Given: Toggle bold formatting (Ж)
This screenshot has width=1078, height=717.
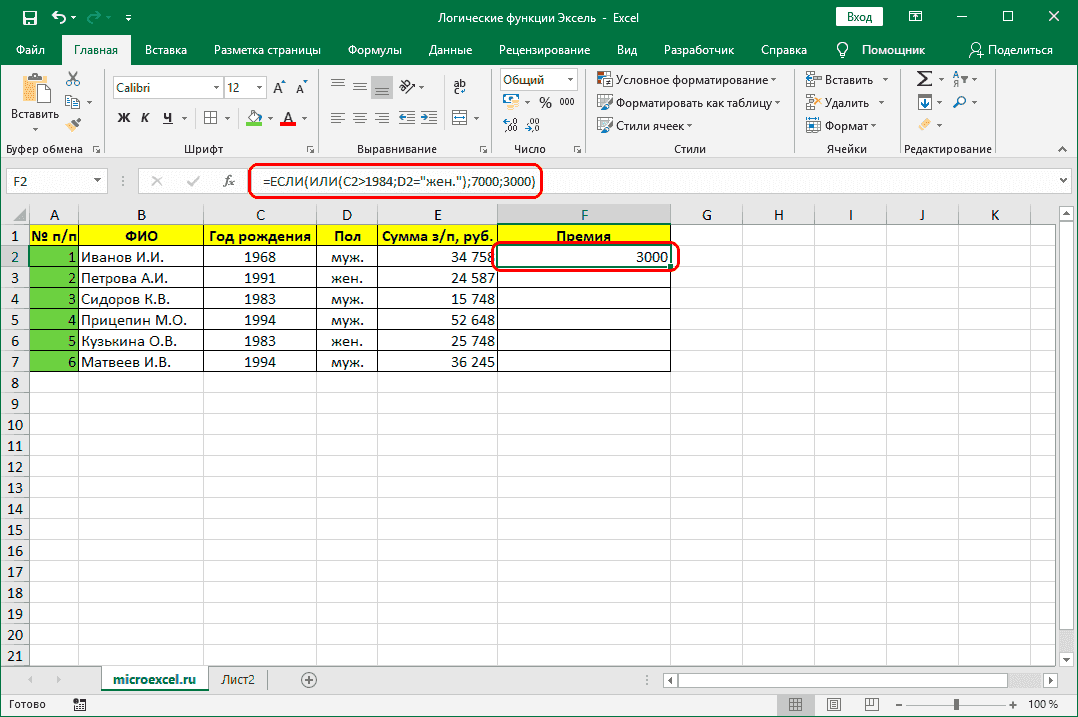Looking at the screenshot, I should [x=124, y=118].
